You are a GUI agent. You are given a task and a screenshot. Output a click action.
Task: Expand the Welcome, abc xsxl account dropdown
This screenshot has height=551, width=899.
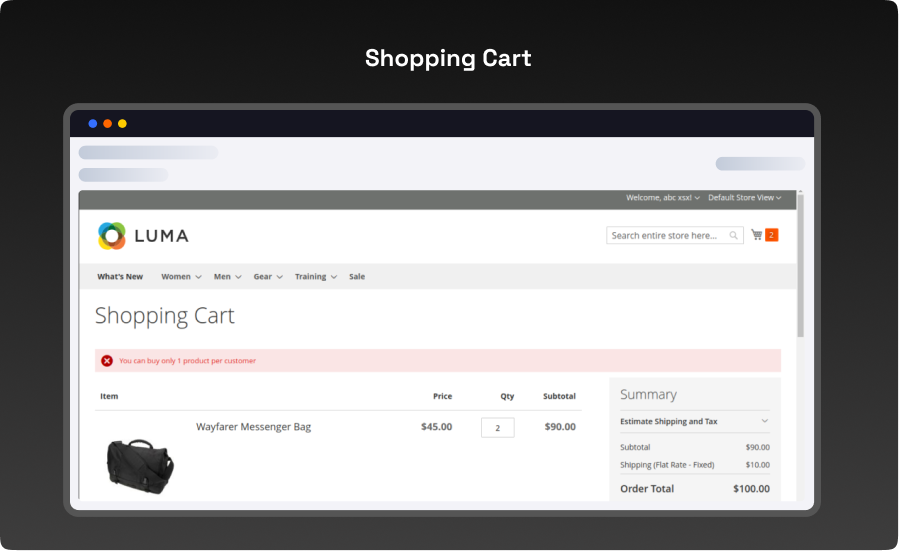click(662, 198)
